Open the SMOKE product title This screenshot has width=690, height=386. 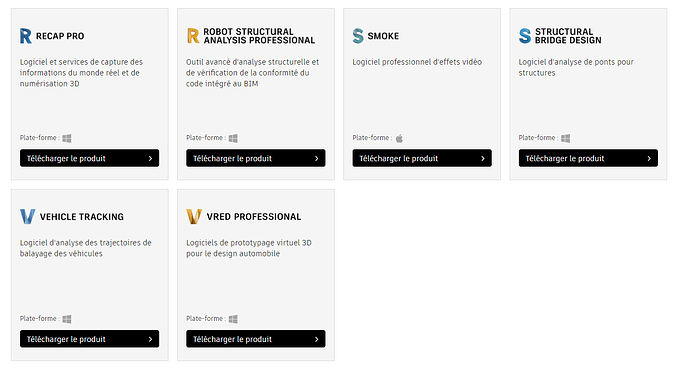383,36
